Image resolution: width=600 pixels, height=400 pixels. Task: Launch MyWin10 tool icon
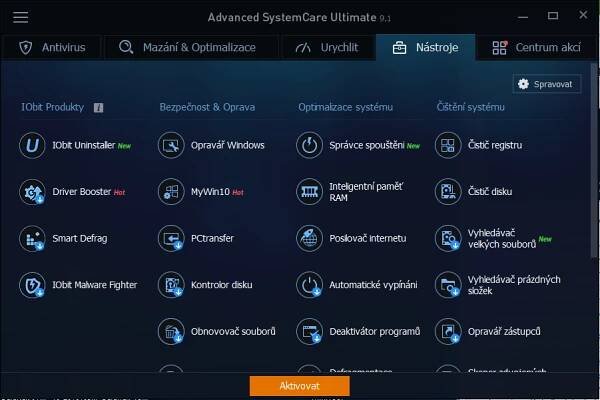point(171,192)
